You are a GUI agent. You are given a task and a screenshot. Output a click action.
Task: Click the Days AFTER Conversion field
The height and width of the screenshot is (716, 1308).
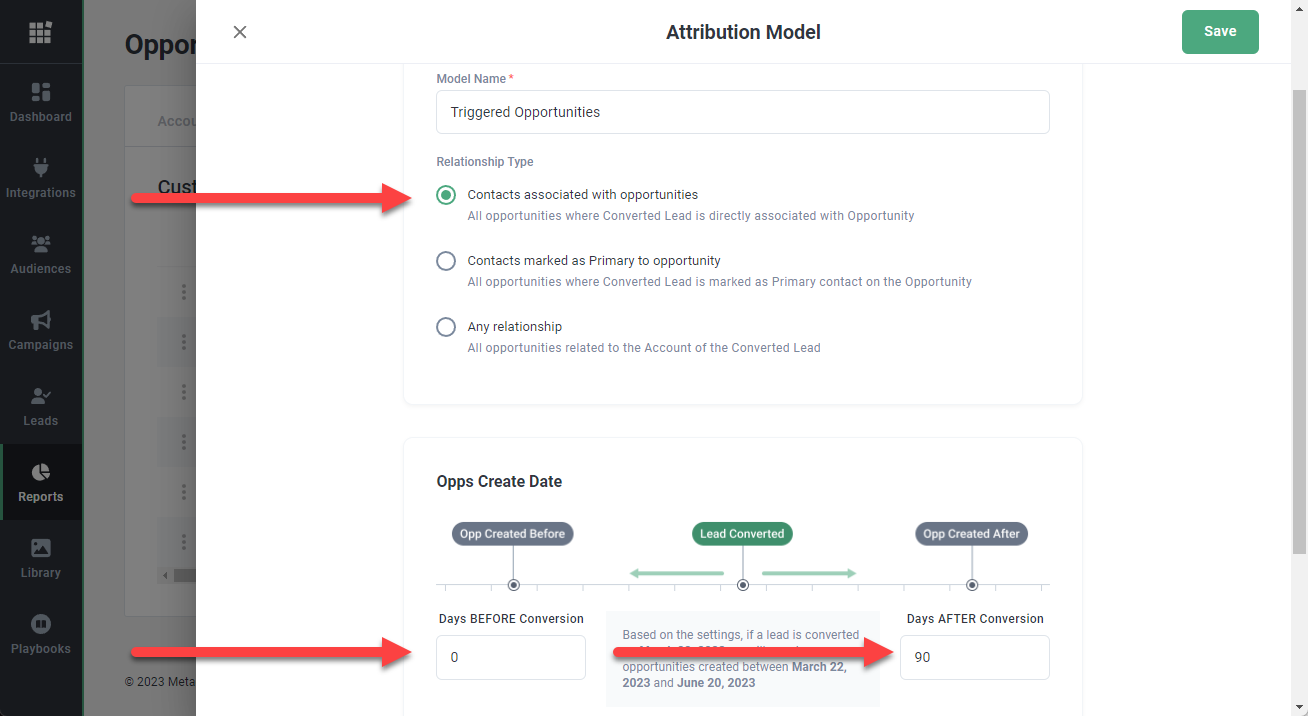click(x=974, y=658)
